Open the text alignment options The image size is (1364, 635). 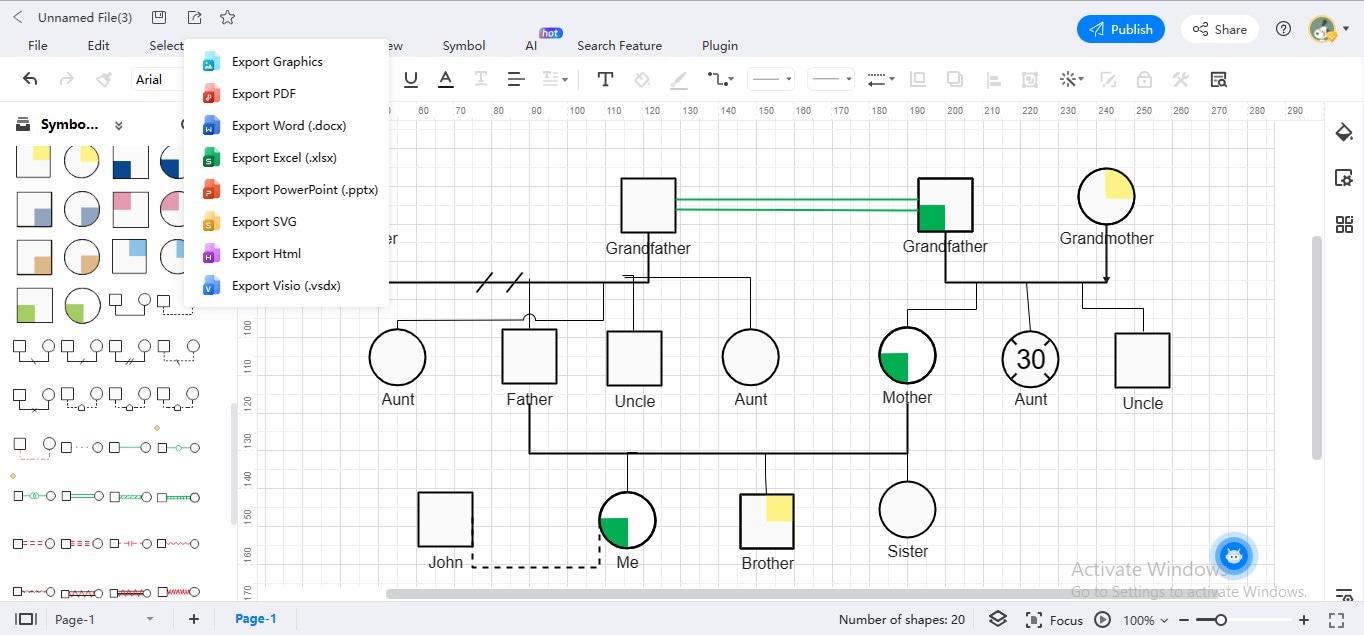(516, 79)
